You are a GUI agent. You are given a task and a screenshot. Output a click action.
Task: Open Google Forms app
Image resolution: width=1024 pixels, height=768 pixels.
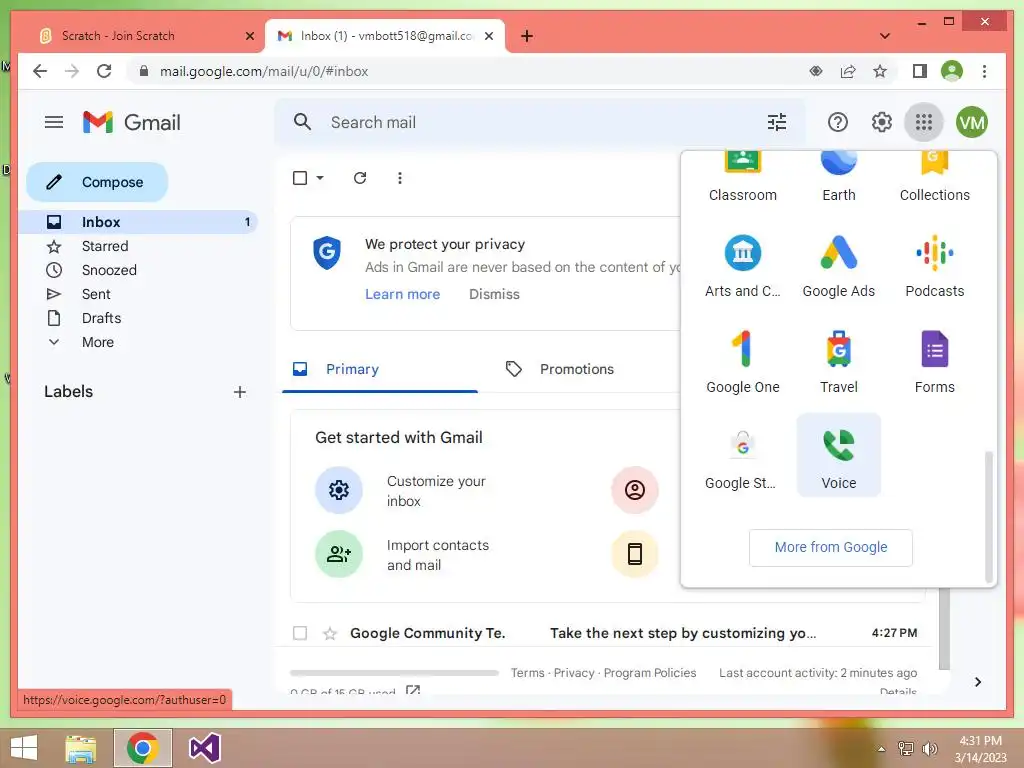(x=935, y=362)
